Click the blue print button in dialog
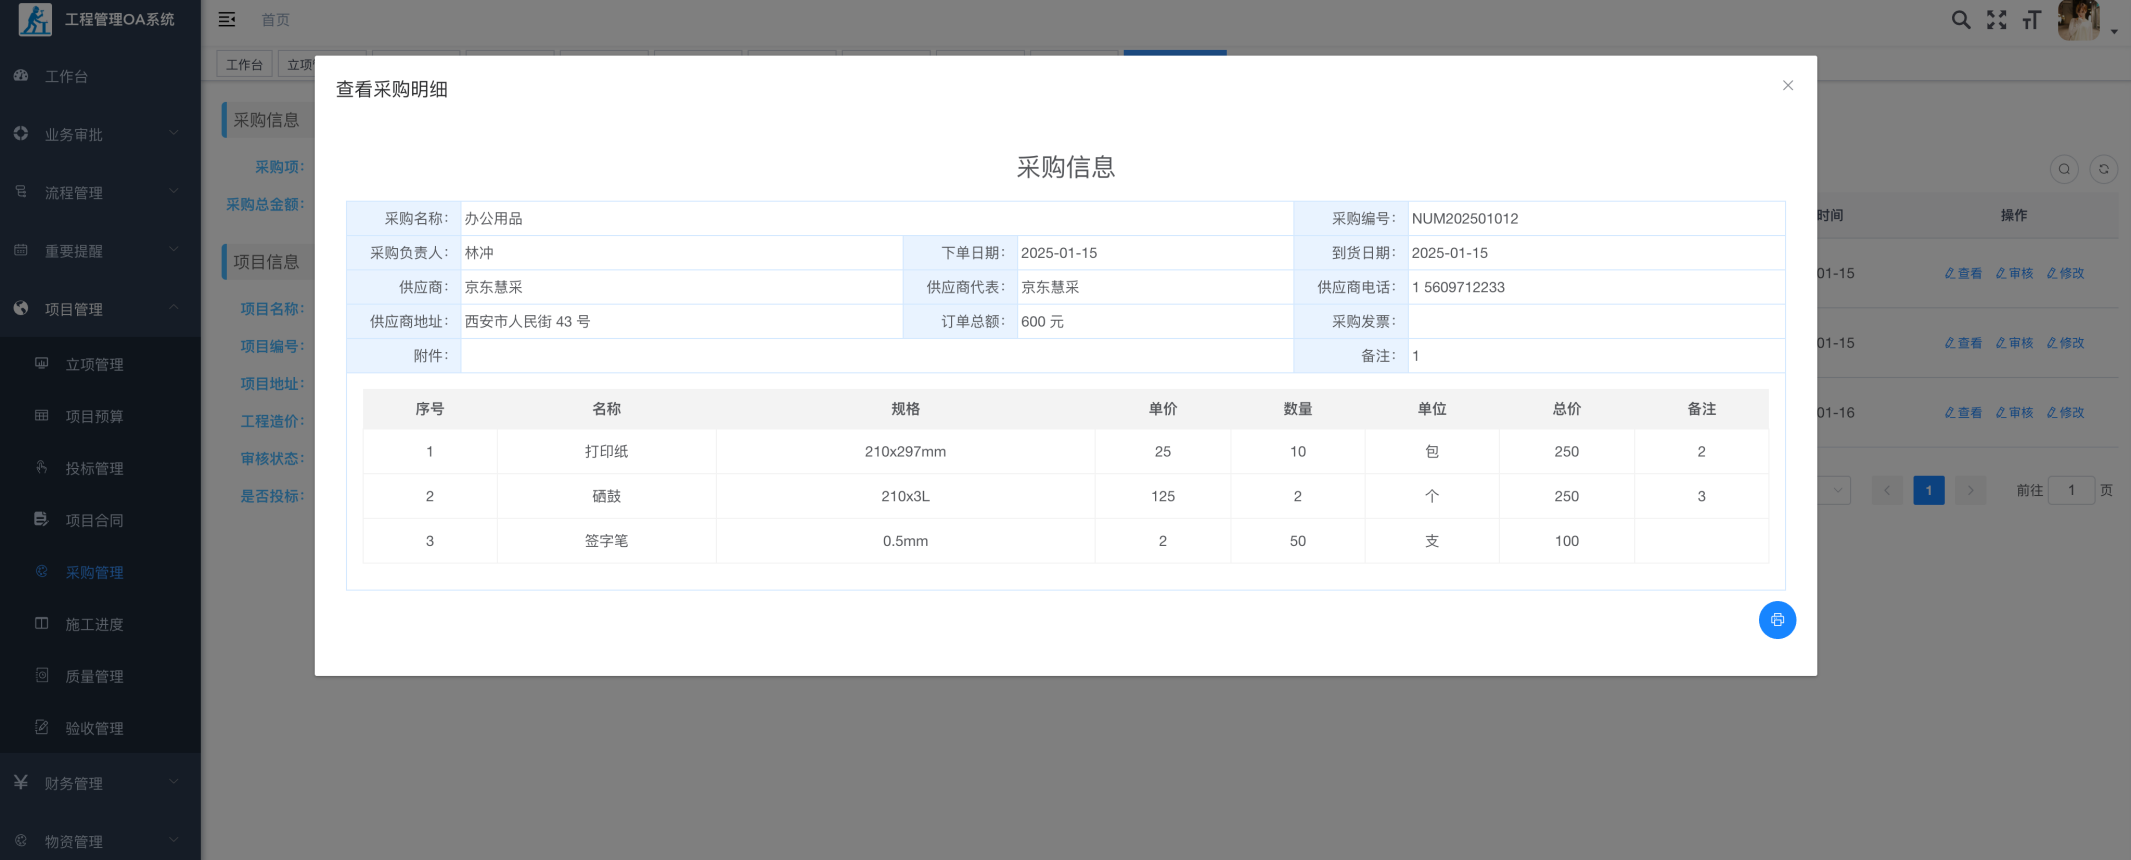2131x860 pixels. point(1777,620)
